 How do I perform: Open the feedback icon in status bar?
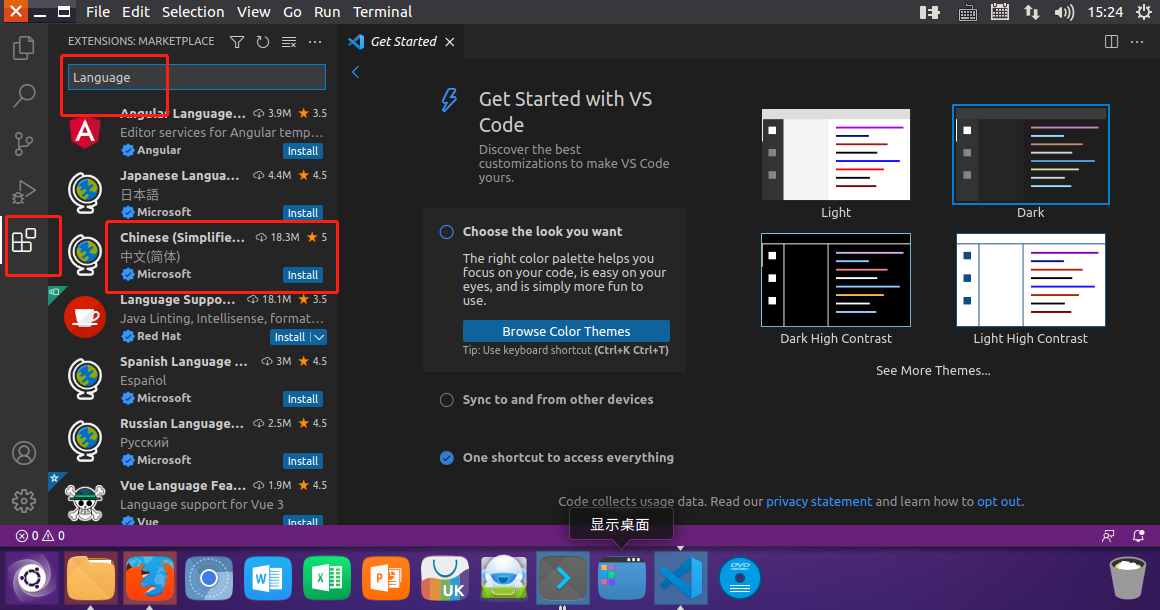click(x=1108, y=536)
